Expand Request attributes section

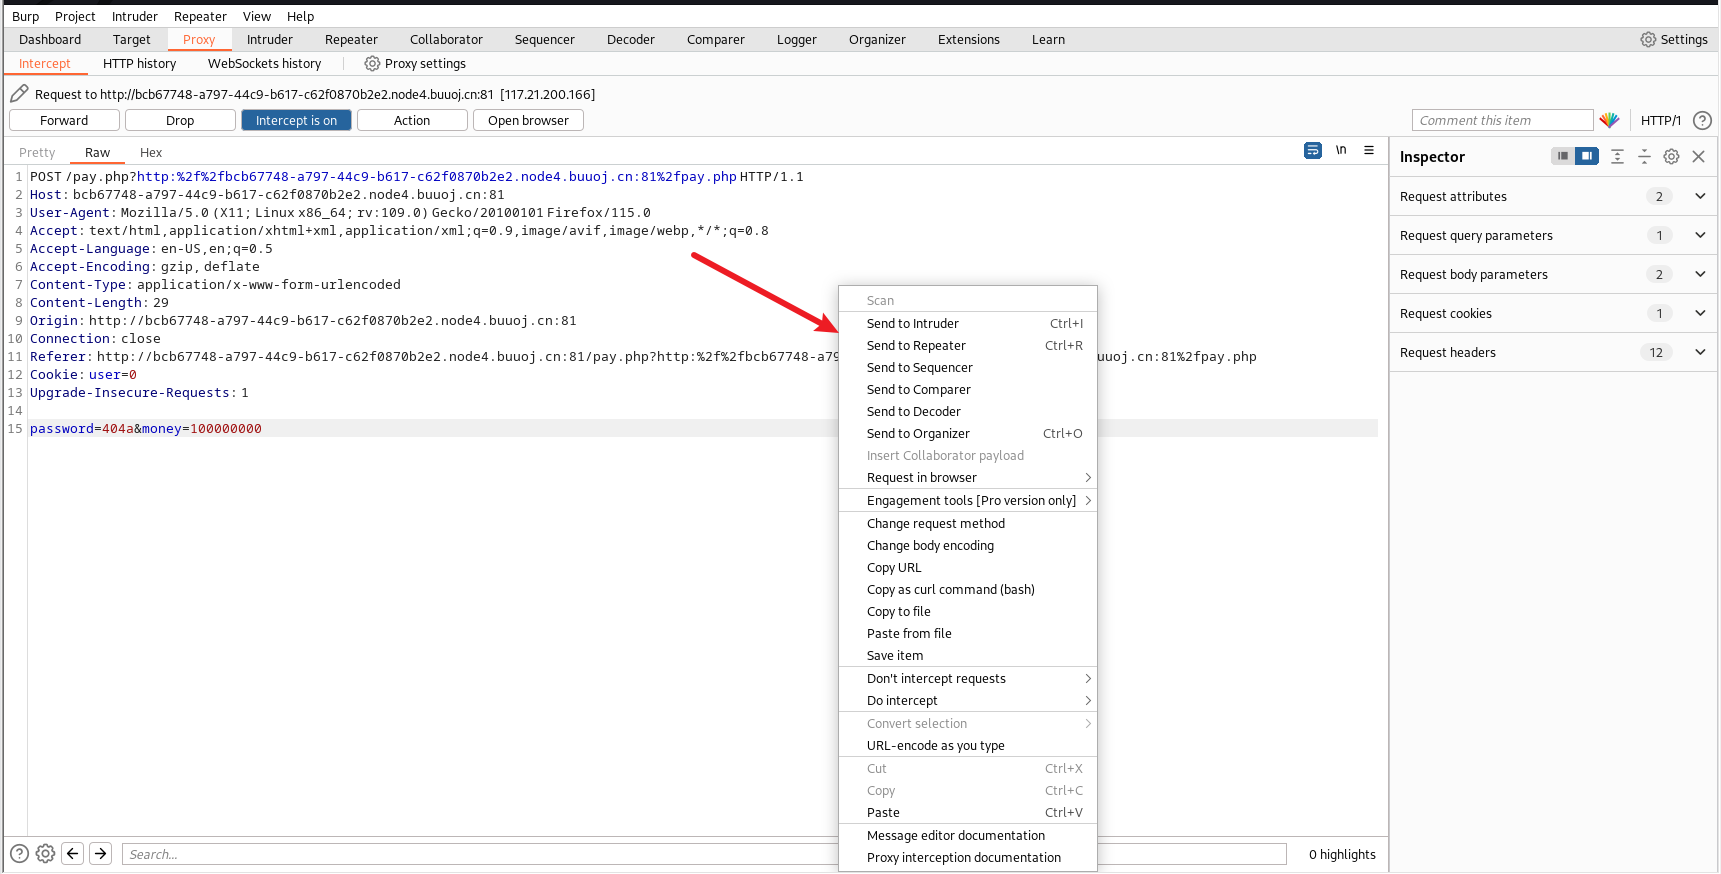pos(1553,196)
